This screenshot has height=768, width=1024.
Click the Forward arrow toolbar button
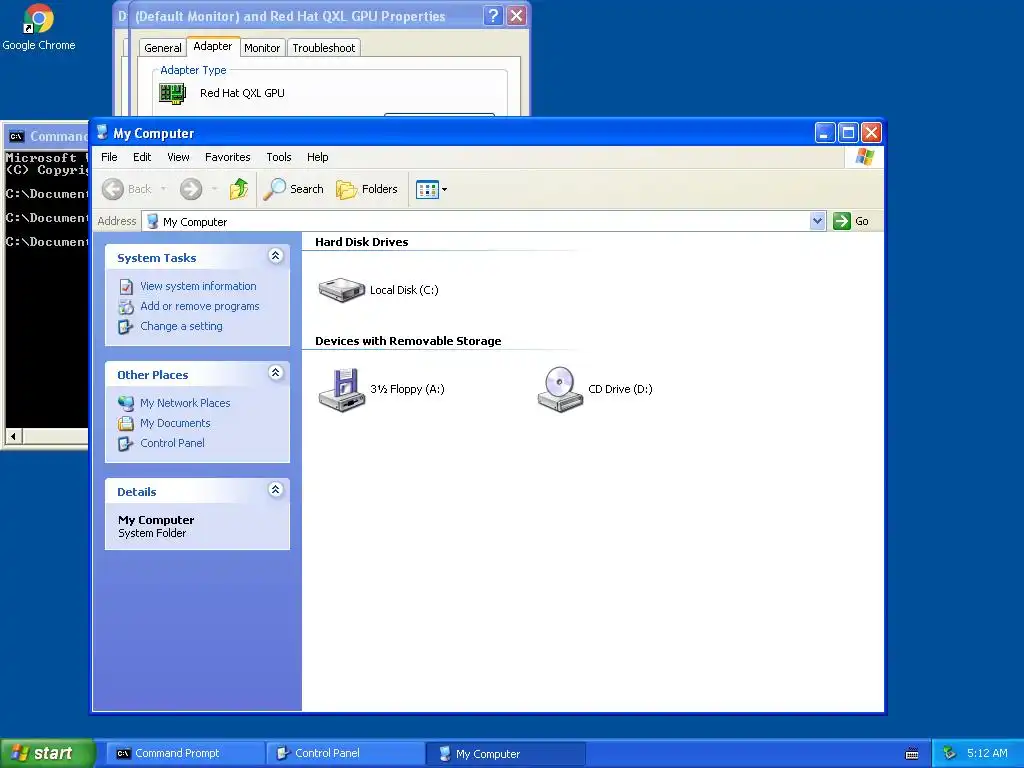coord(191,189)
